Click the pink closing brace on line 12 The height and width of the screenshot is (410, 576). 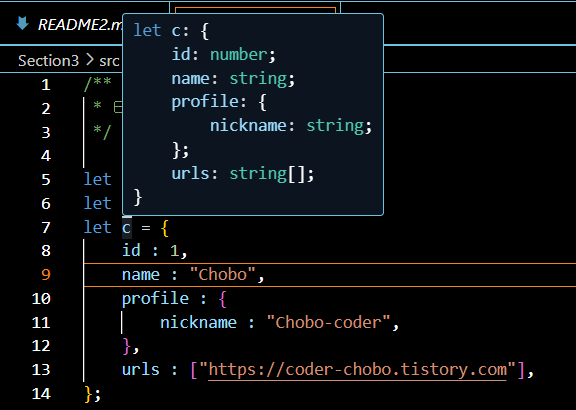[127, 346]
